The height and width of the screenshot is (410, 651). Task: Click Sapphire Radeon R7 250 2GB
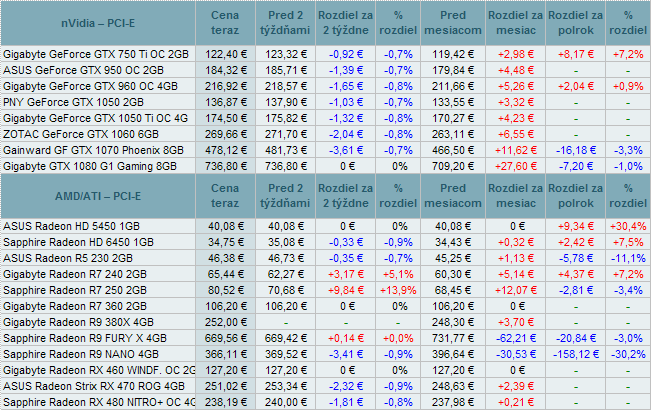75,290
